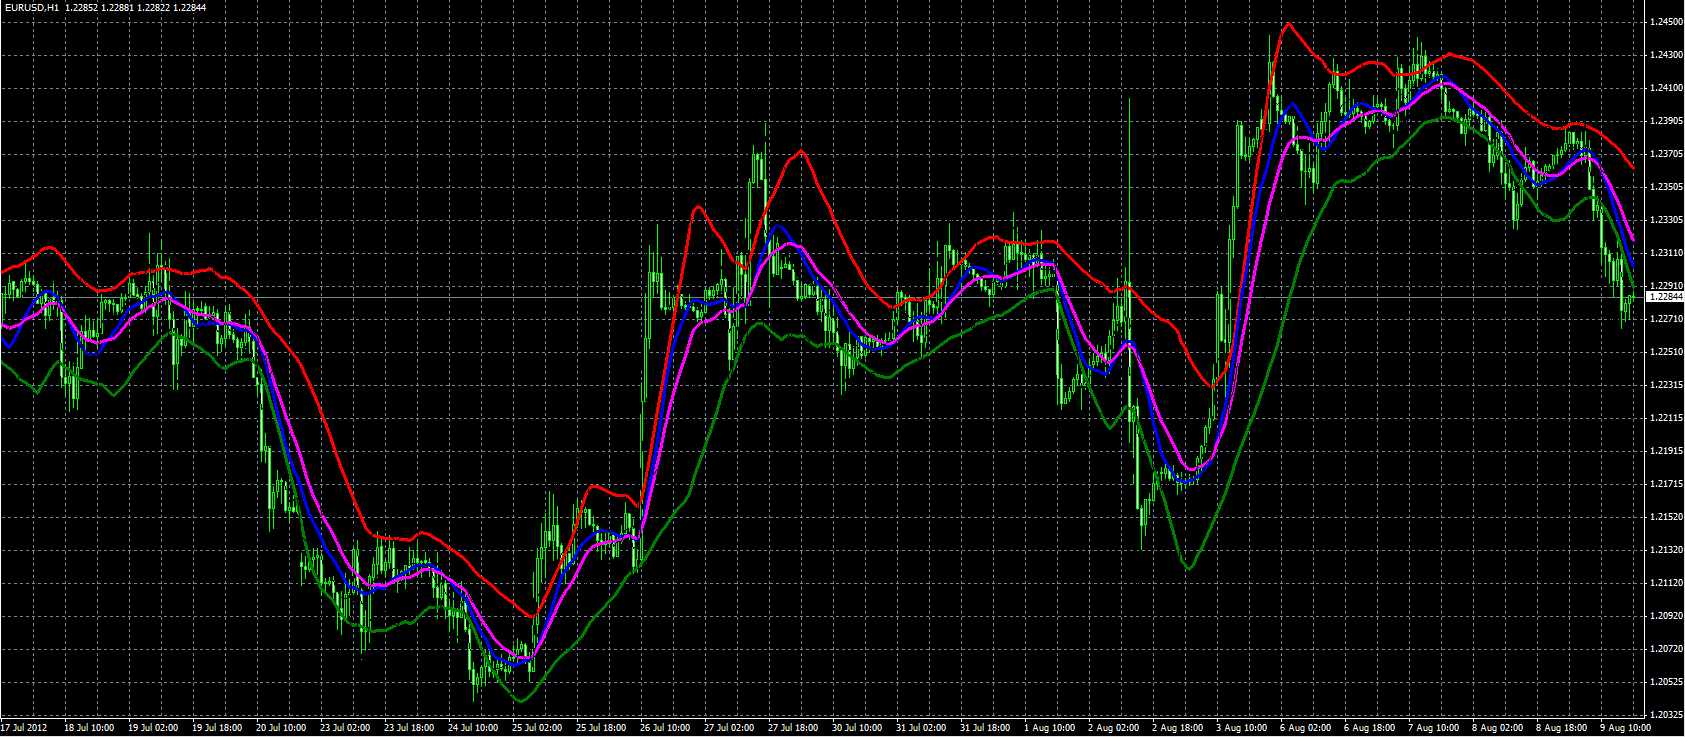Select the 27 Jul 02:00 time label

coord(729,728)
